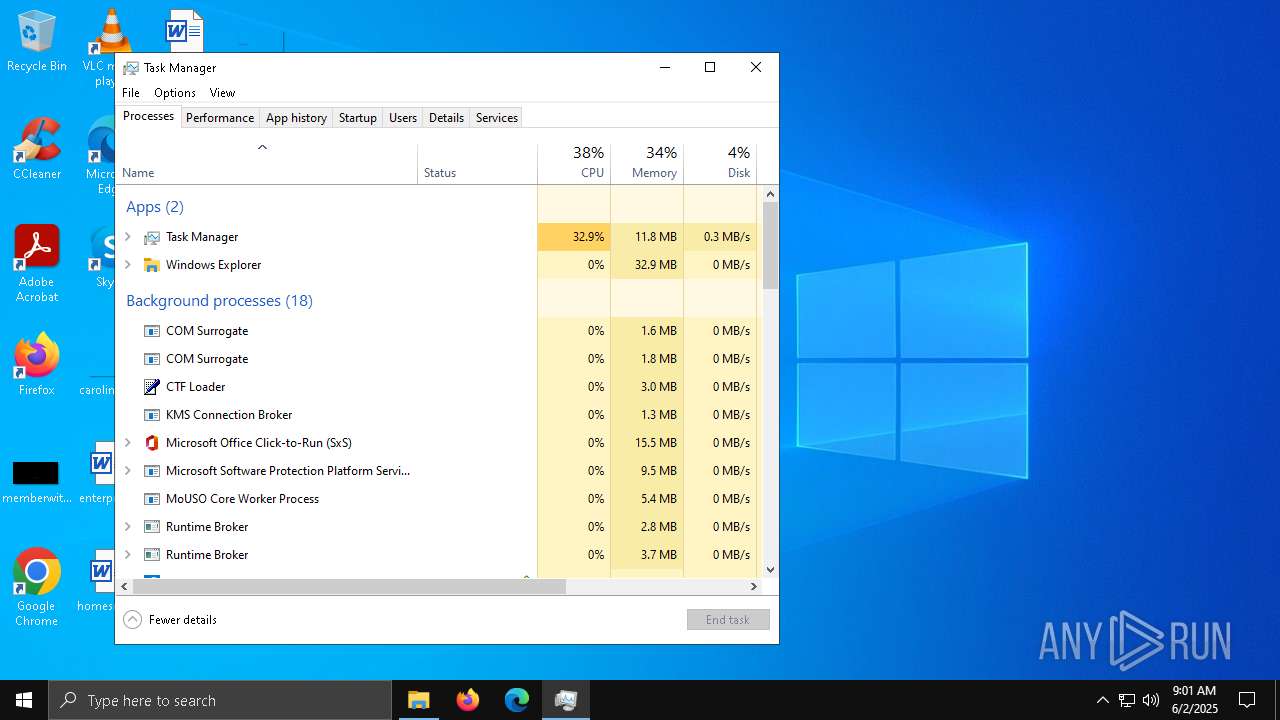Switch to the Users tab
The width and height of the screenshot is (1280, 720).
(x=403, y=118)
